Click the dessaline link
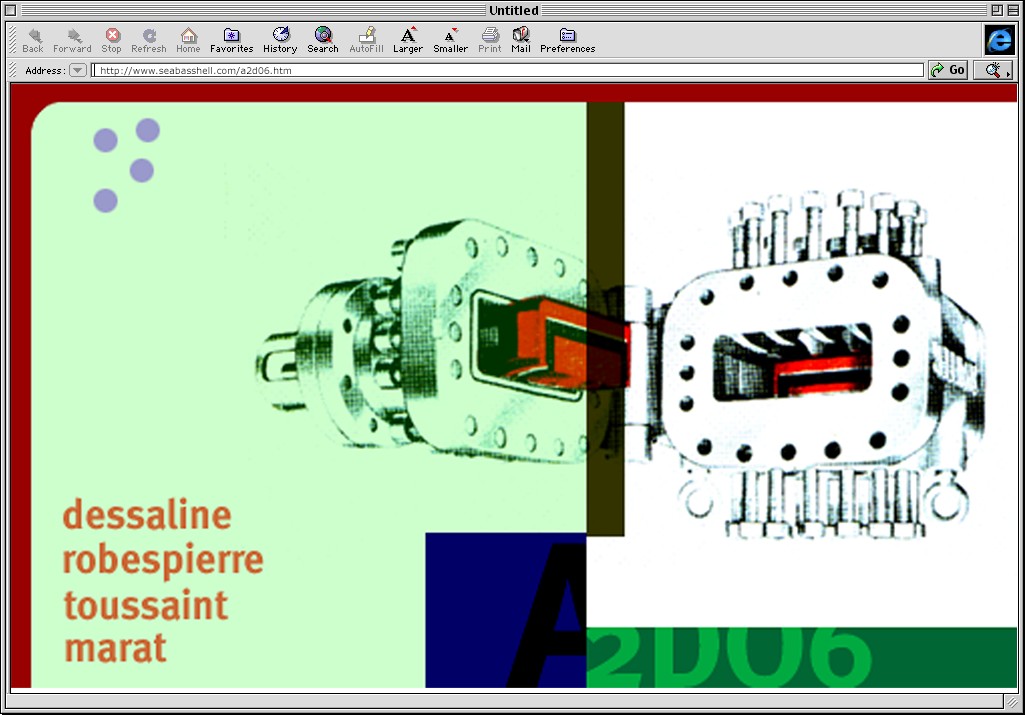This screenshot has height=715, width=1025. point(147,515)
